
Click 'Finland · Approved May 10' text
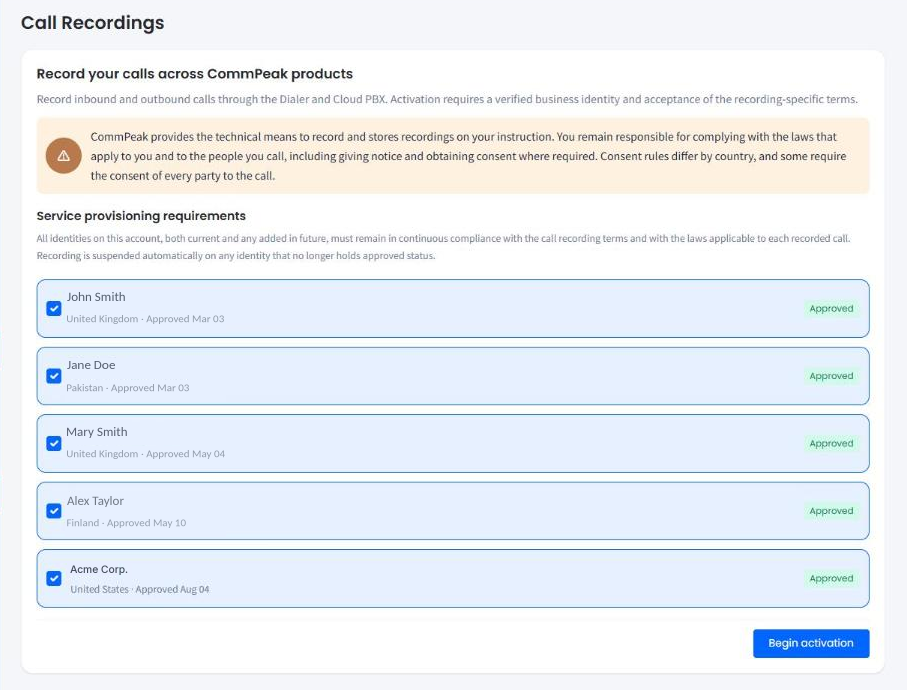tap(126, 523)
